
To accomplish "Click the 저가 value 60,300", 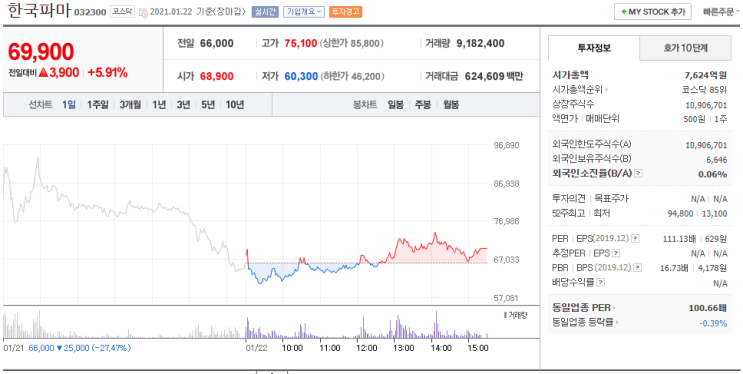I will coord(301,76).
